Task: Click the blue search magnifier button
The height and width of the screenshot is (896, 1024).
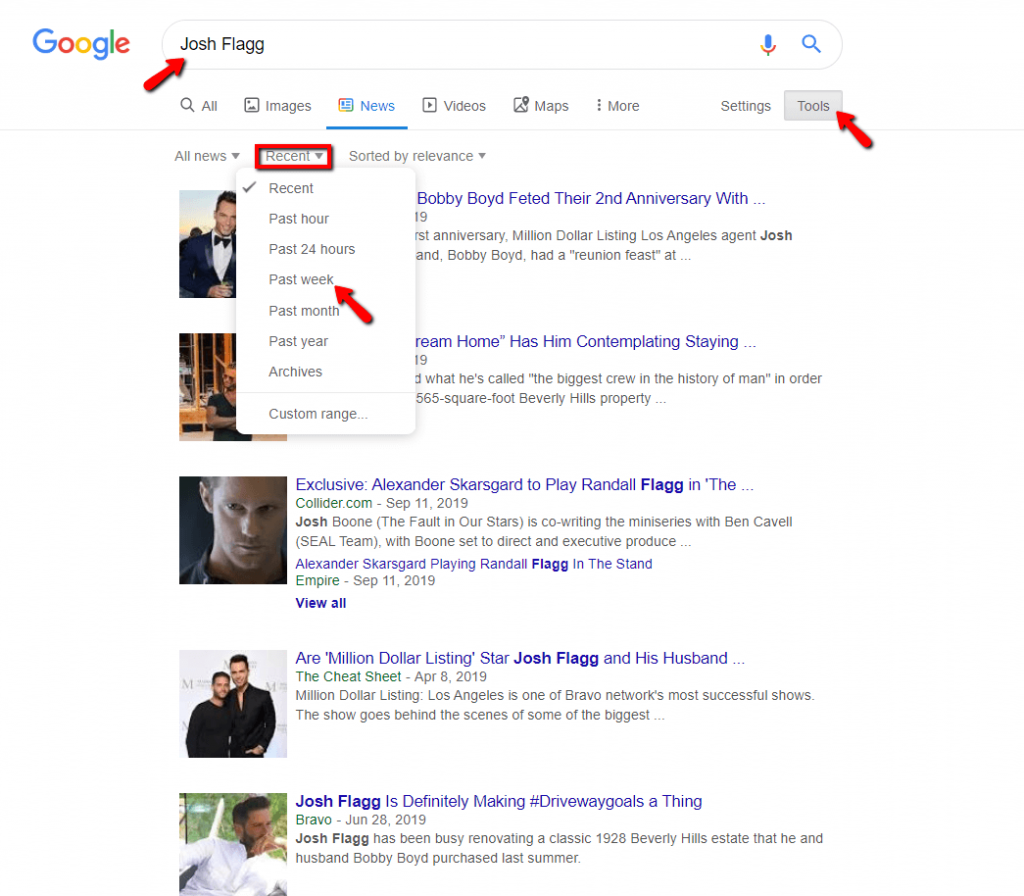Action: click(811, 44)
